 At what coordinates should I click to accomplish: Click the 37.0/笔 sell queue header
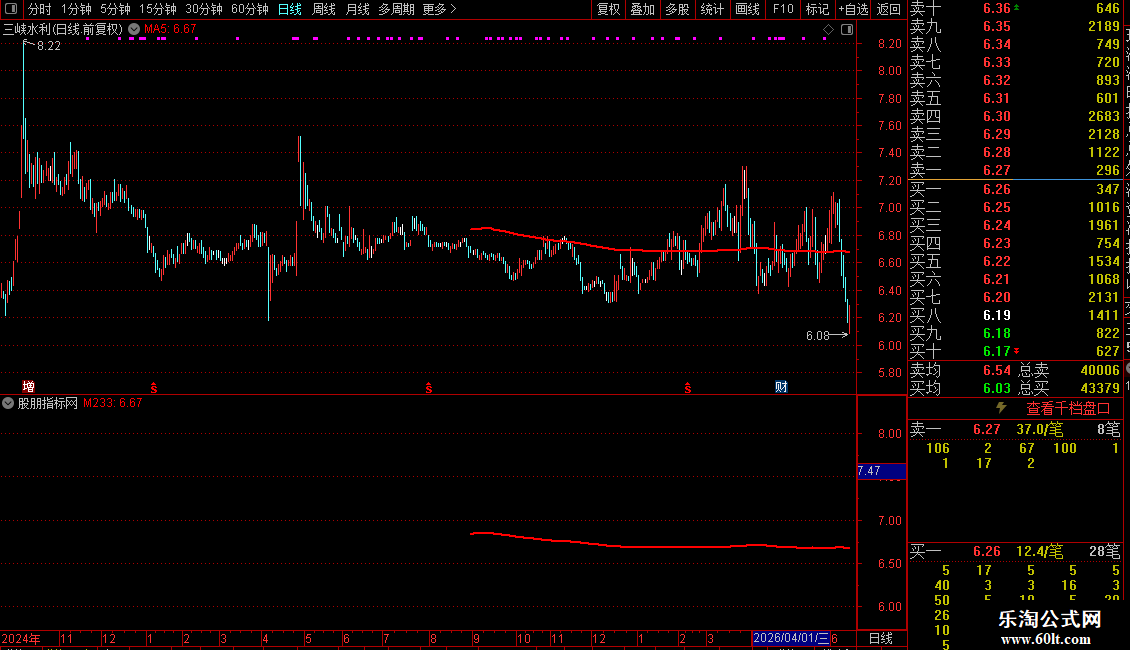tap(1039, 429)
